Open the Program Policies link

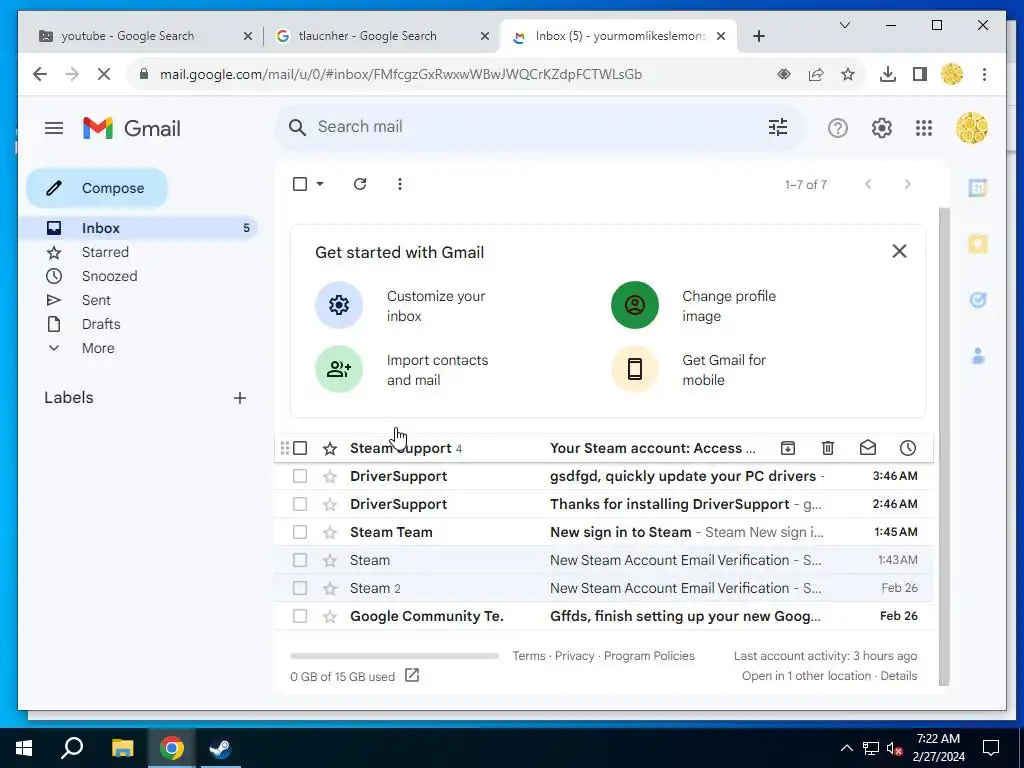click(x=648, y=656)
